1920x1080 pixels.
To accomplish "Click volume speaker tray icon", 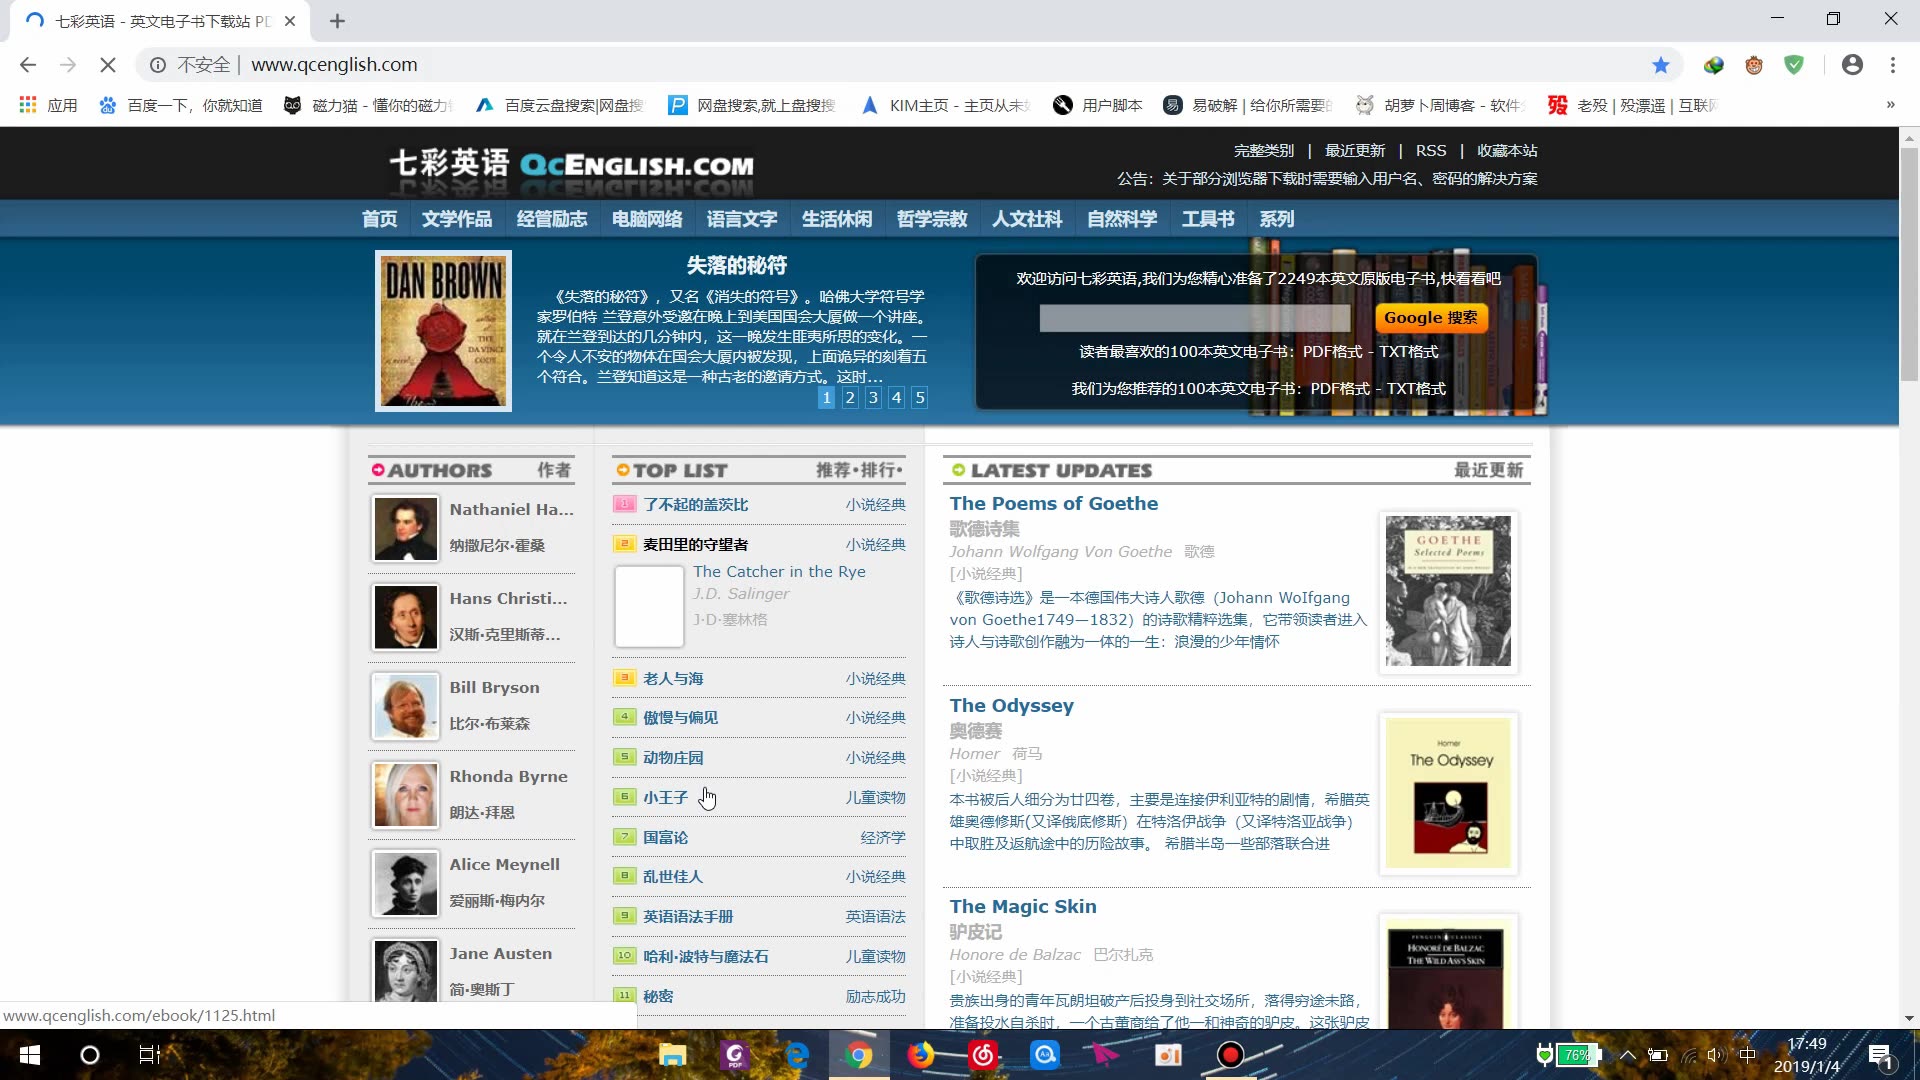I will (x=1717, y=1055).
